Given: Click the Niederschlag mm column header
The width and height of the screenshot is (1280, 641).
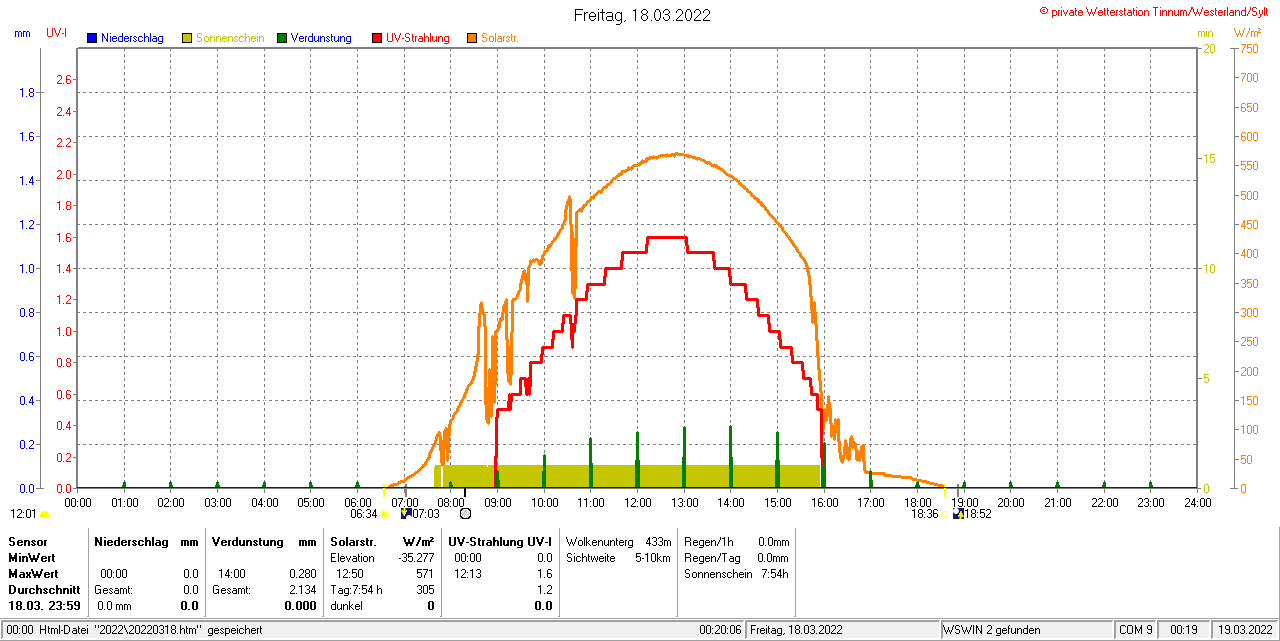Looking at the screenshot, I should click(146, 541).
